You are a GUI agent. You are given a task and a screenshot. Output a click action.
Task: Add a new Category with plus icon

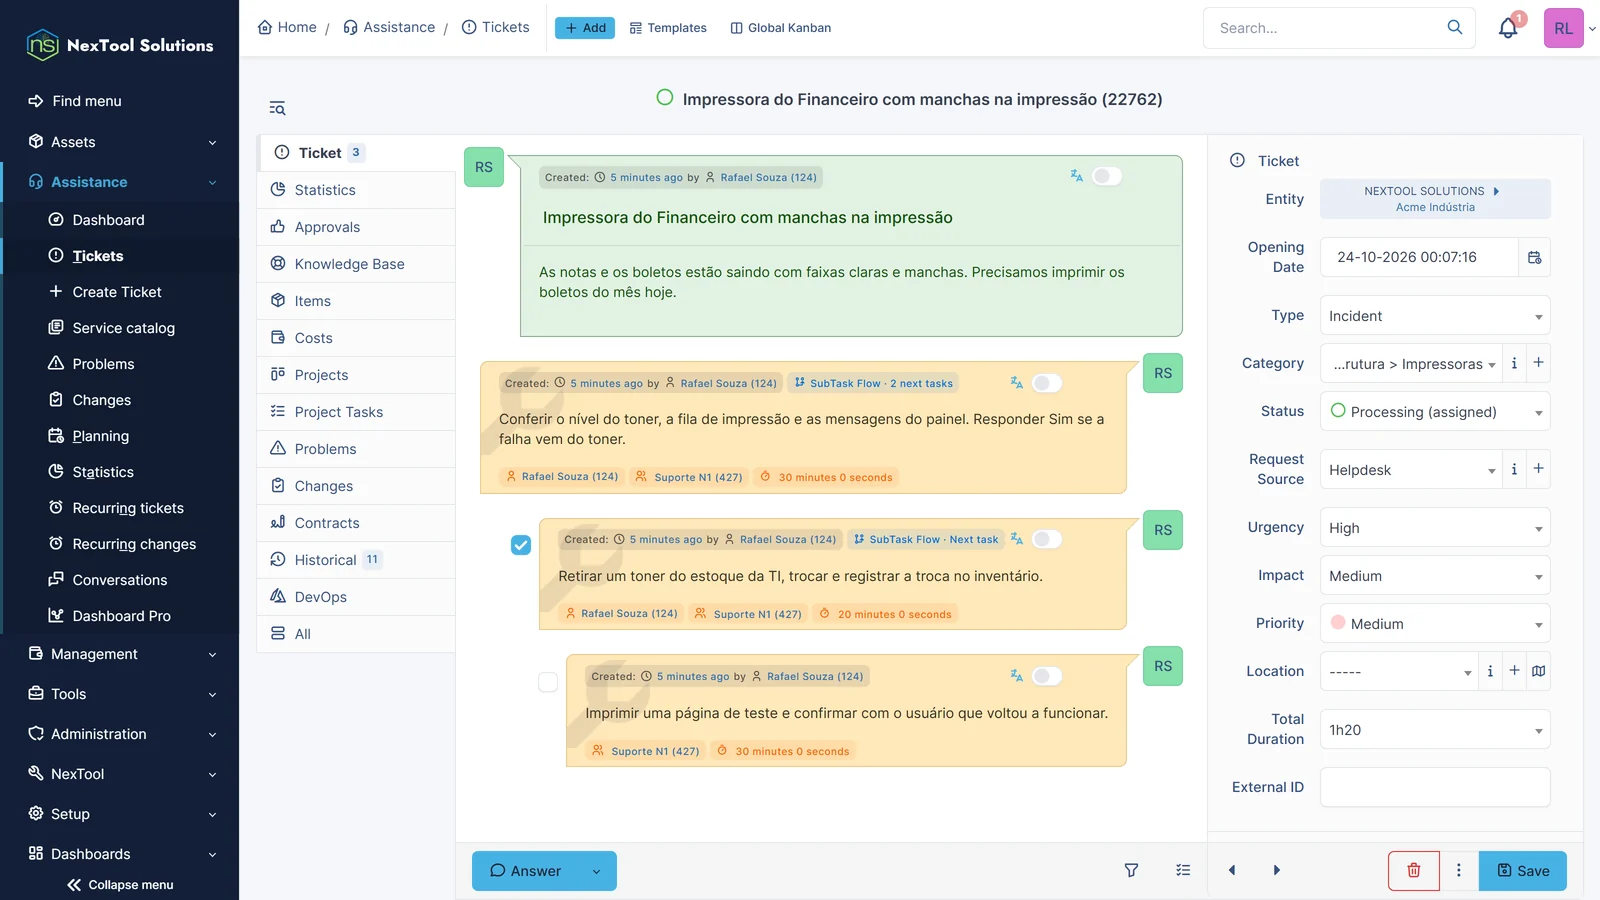[x=1538, y=363]
